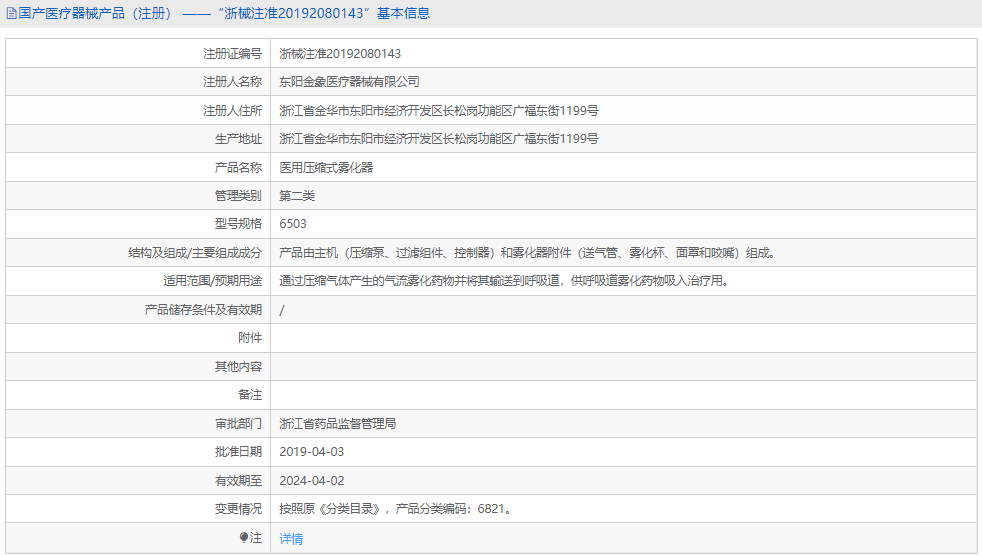This screenshot has height=556, width=982.
Task: Click the 其他内容 label
Action: (x=238, y=367)
